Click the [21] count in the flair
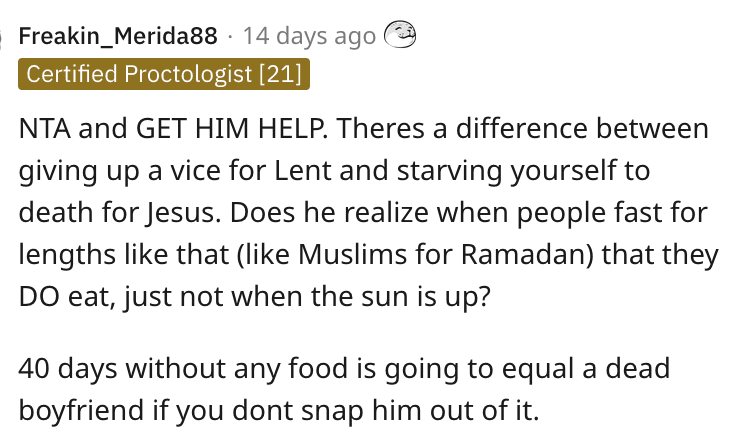The width and height of the screenshot is (738, 442). (281, 74)
